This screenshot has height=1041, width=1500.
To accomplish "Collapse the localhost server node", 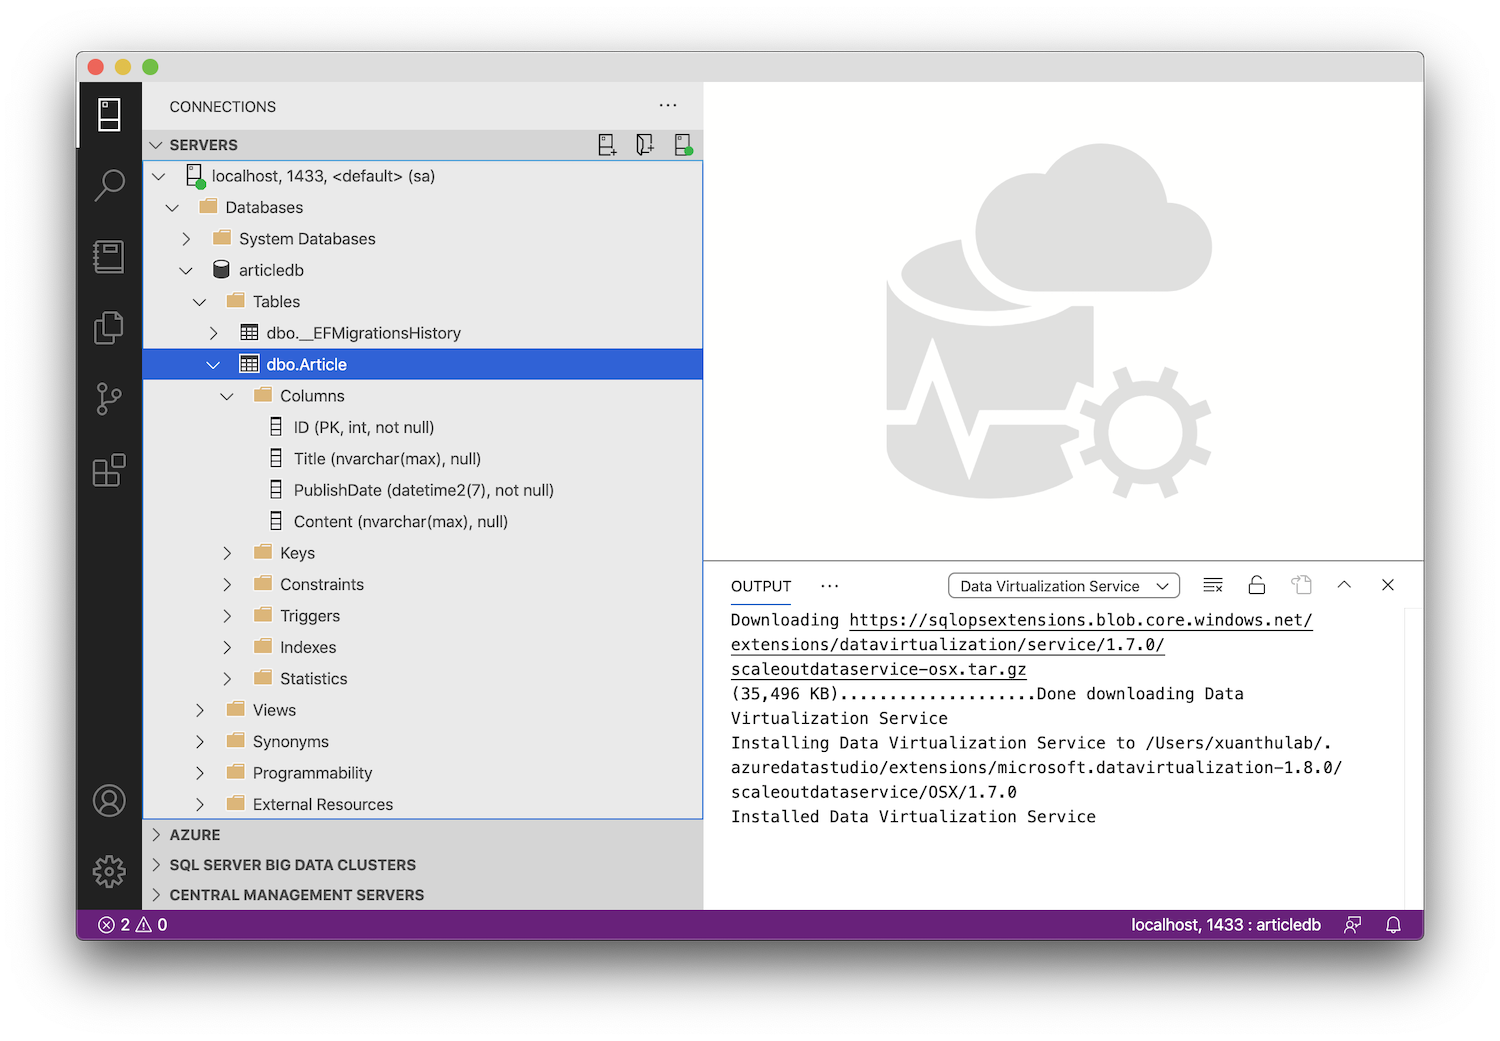I will click(159, 176).
